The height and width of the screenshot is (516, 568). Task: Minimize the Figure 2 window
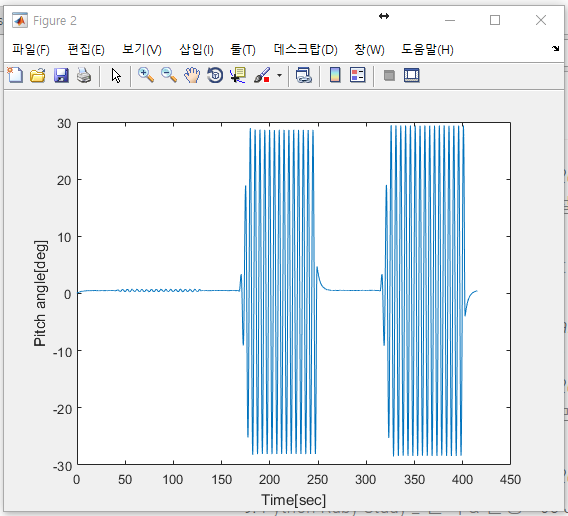[450, 20]
